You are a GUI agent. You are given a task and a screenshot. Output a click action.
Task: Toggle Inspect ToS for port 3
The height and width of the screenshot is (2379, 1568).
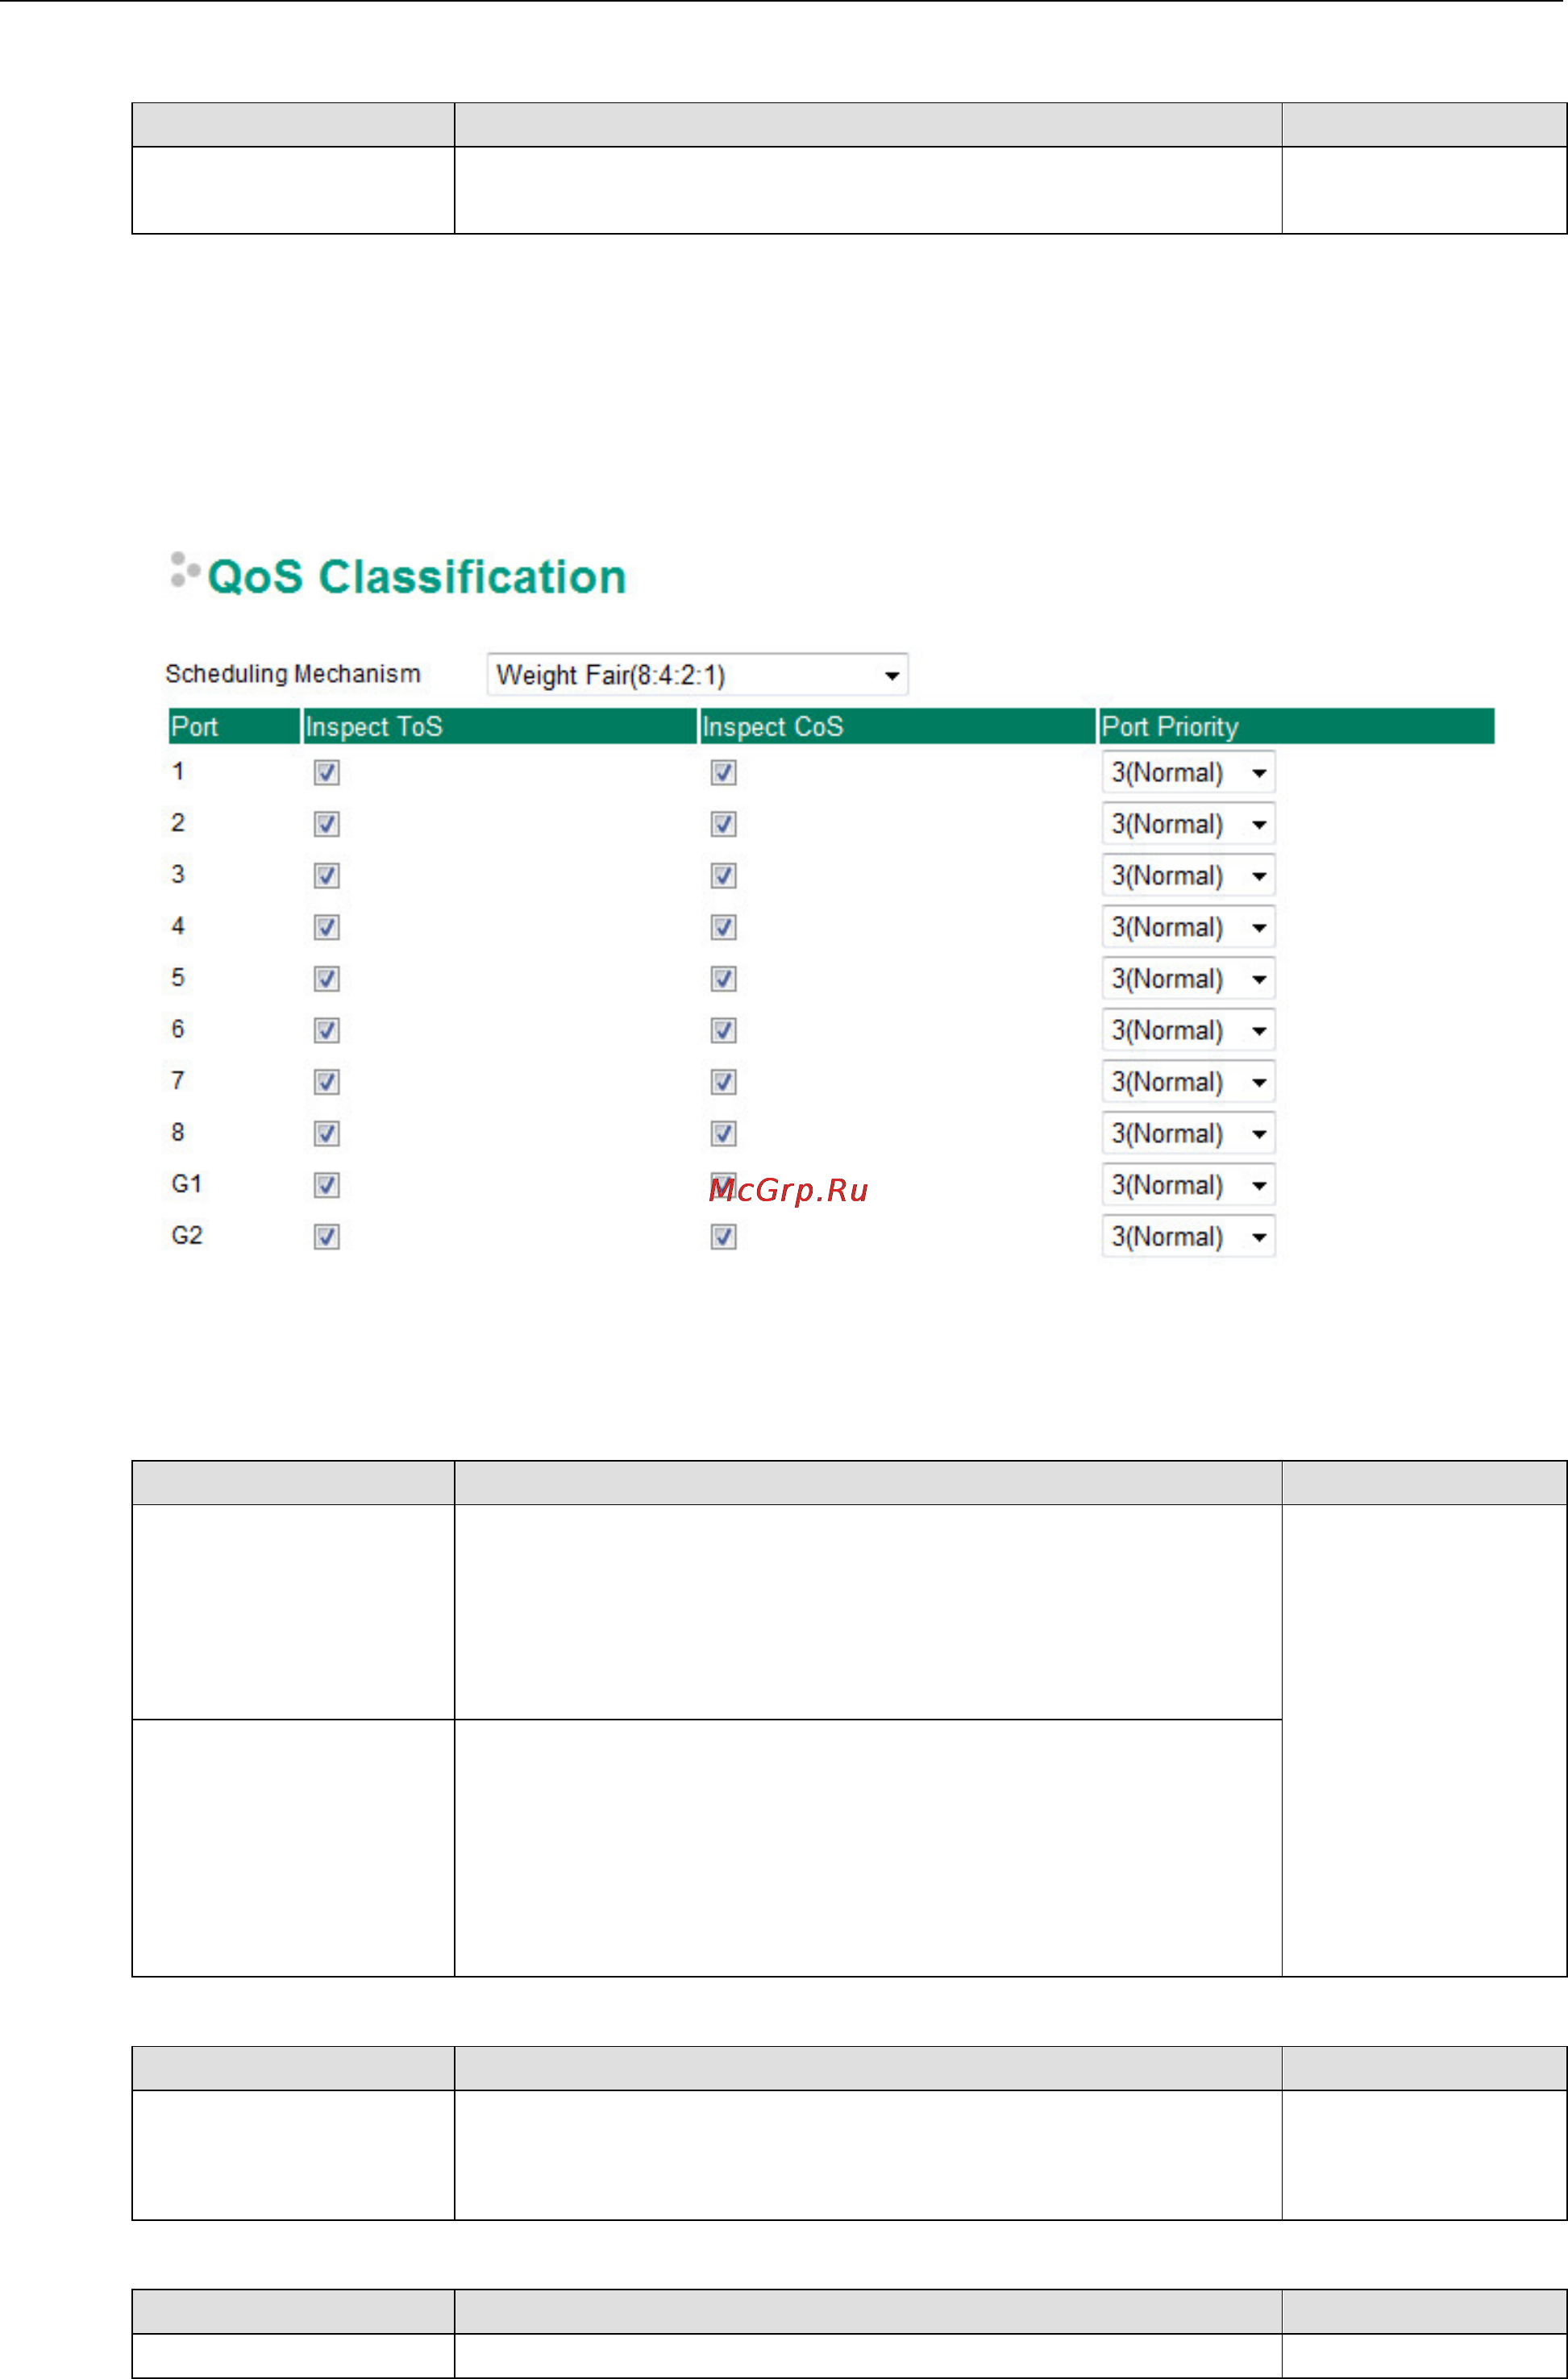pos(327,876)
